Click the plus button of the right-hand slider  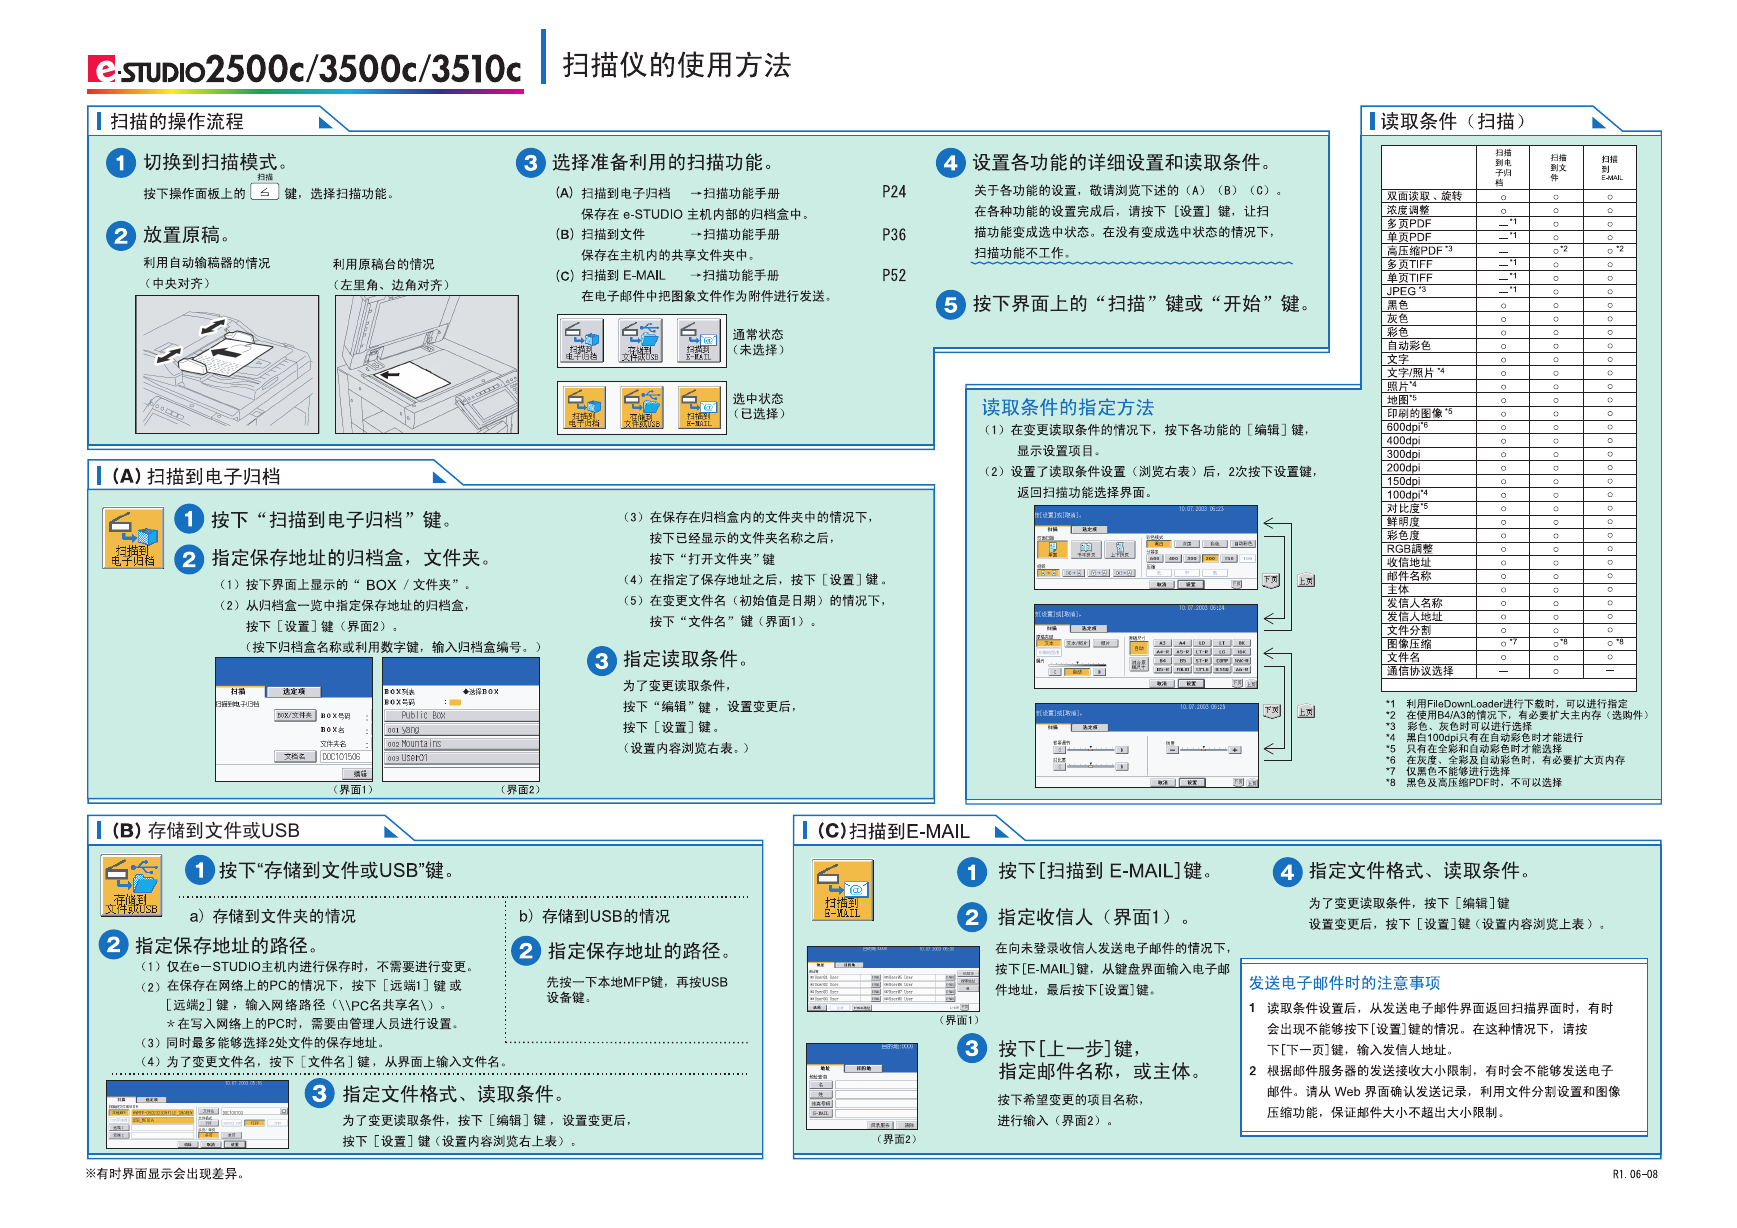point(1235,749)
